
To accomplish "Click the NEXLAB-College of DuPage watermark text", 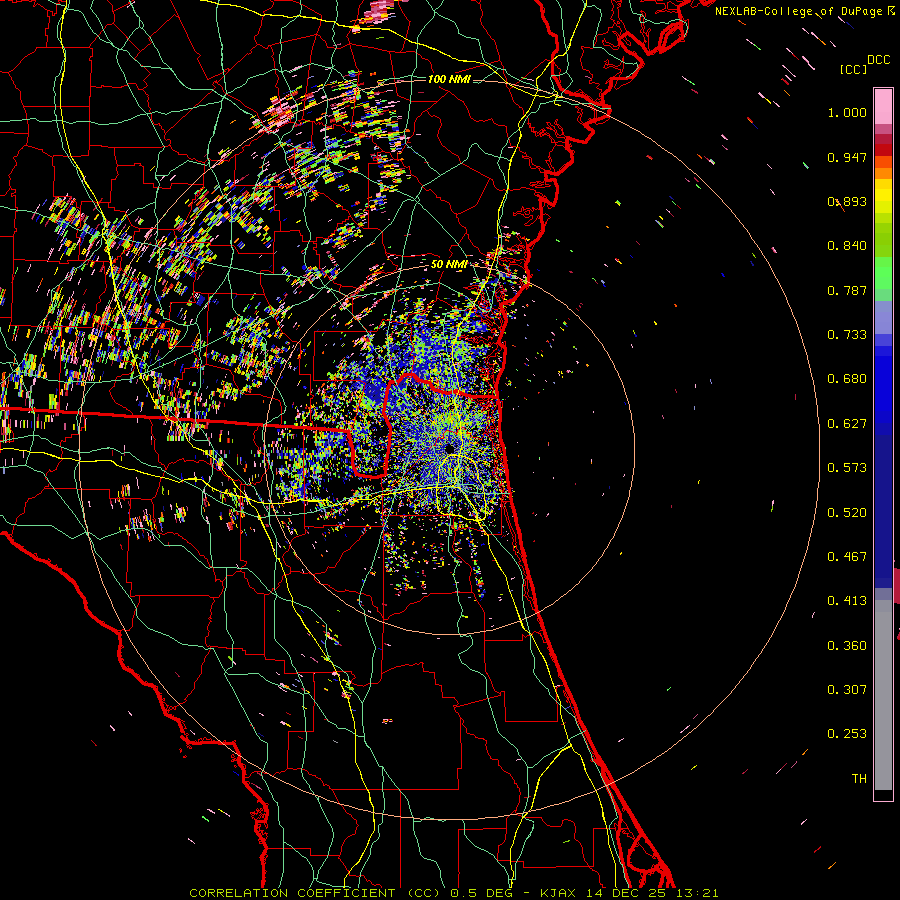I will 800,11.
